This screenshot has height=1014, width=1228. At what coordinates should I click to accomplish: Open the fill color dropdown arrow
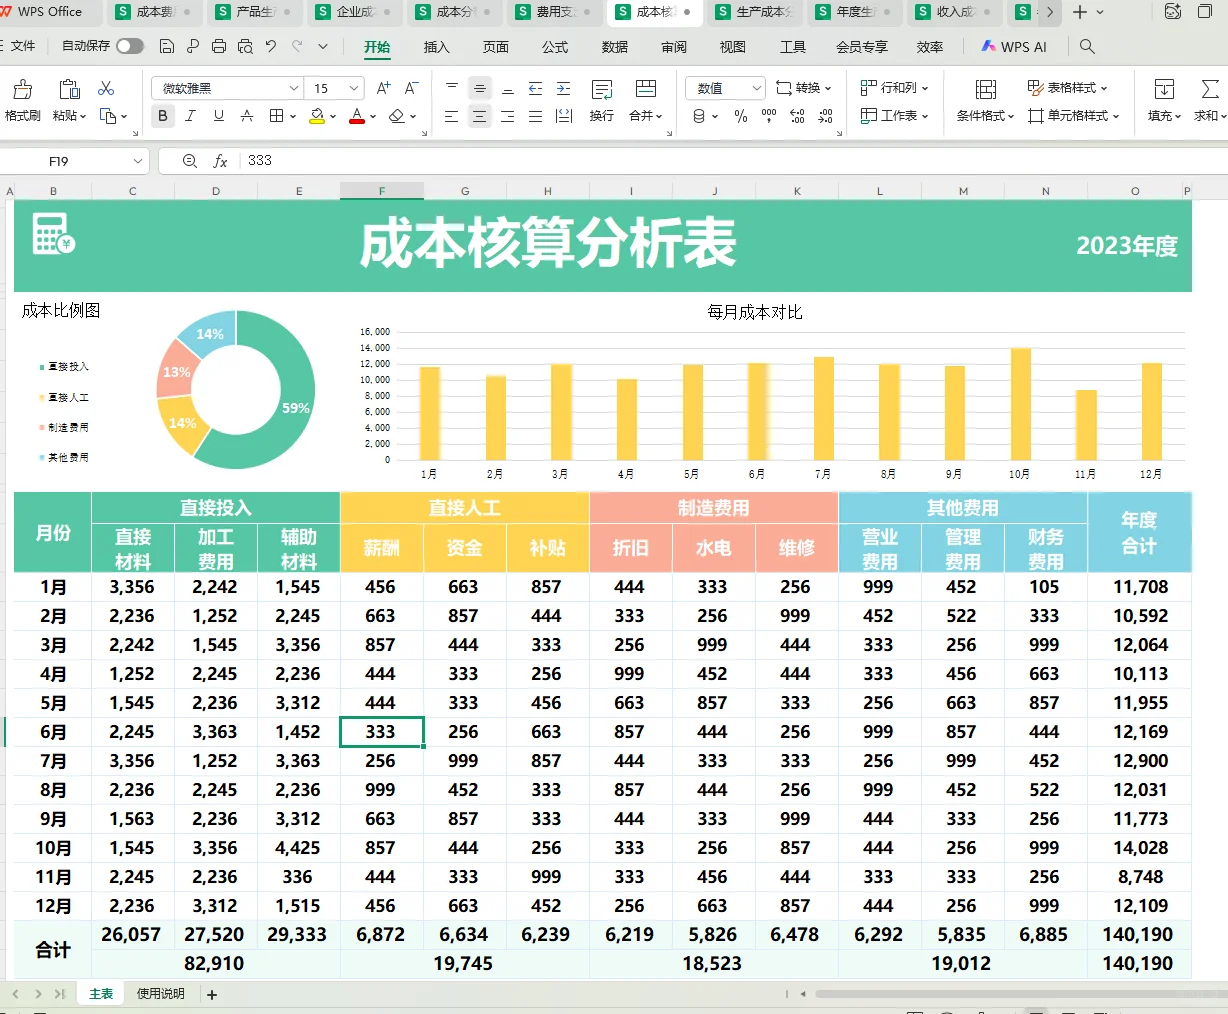[x=333, y=116]
